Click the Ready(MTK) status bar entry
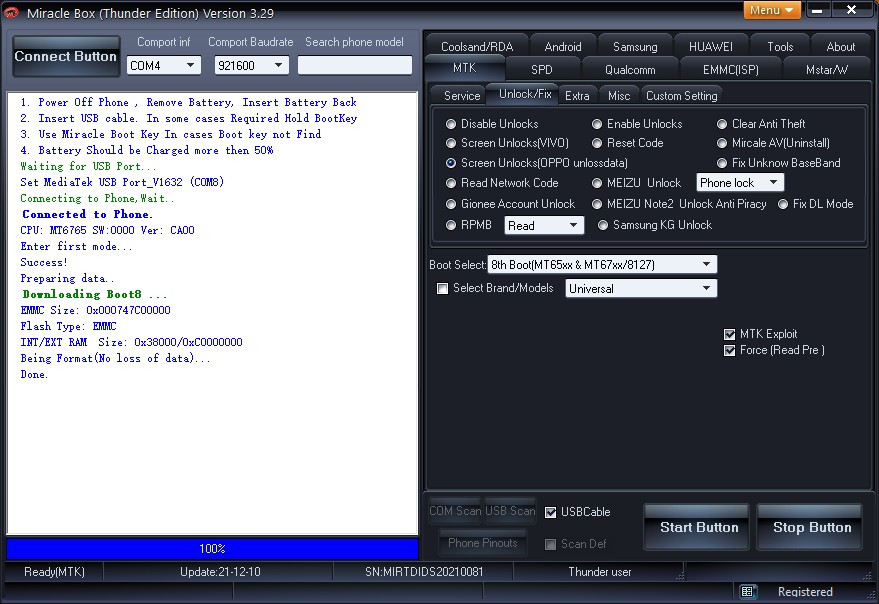Image resolution: width=879 pixels, height=604 pixels. point(54,572)
